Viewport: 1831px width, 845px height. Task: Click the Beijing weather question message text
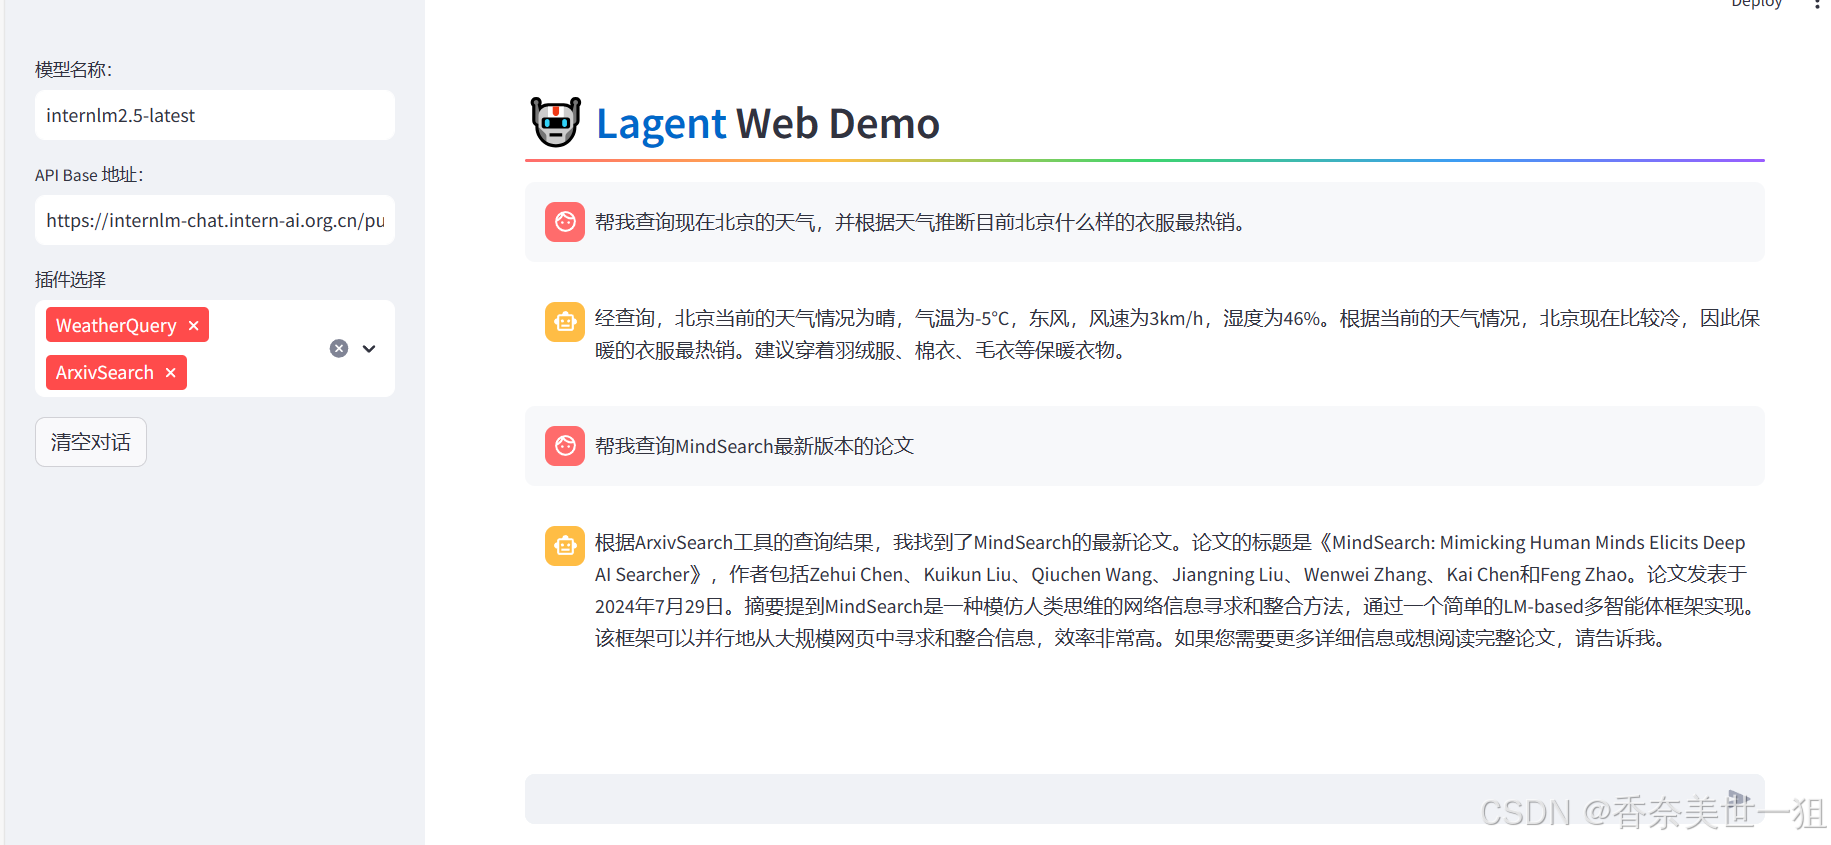click(x=922, y=222)
